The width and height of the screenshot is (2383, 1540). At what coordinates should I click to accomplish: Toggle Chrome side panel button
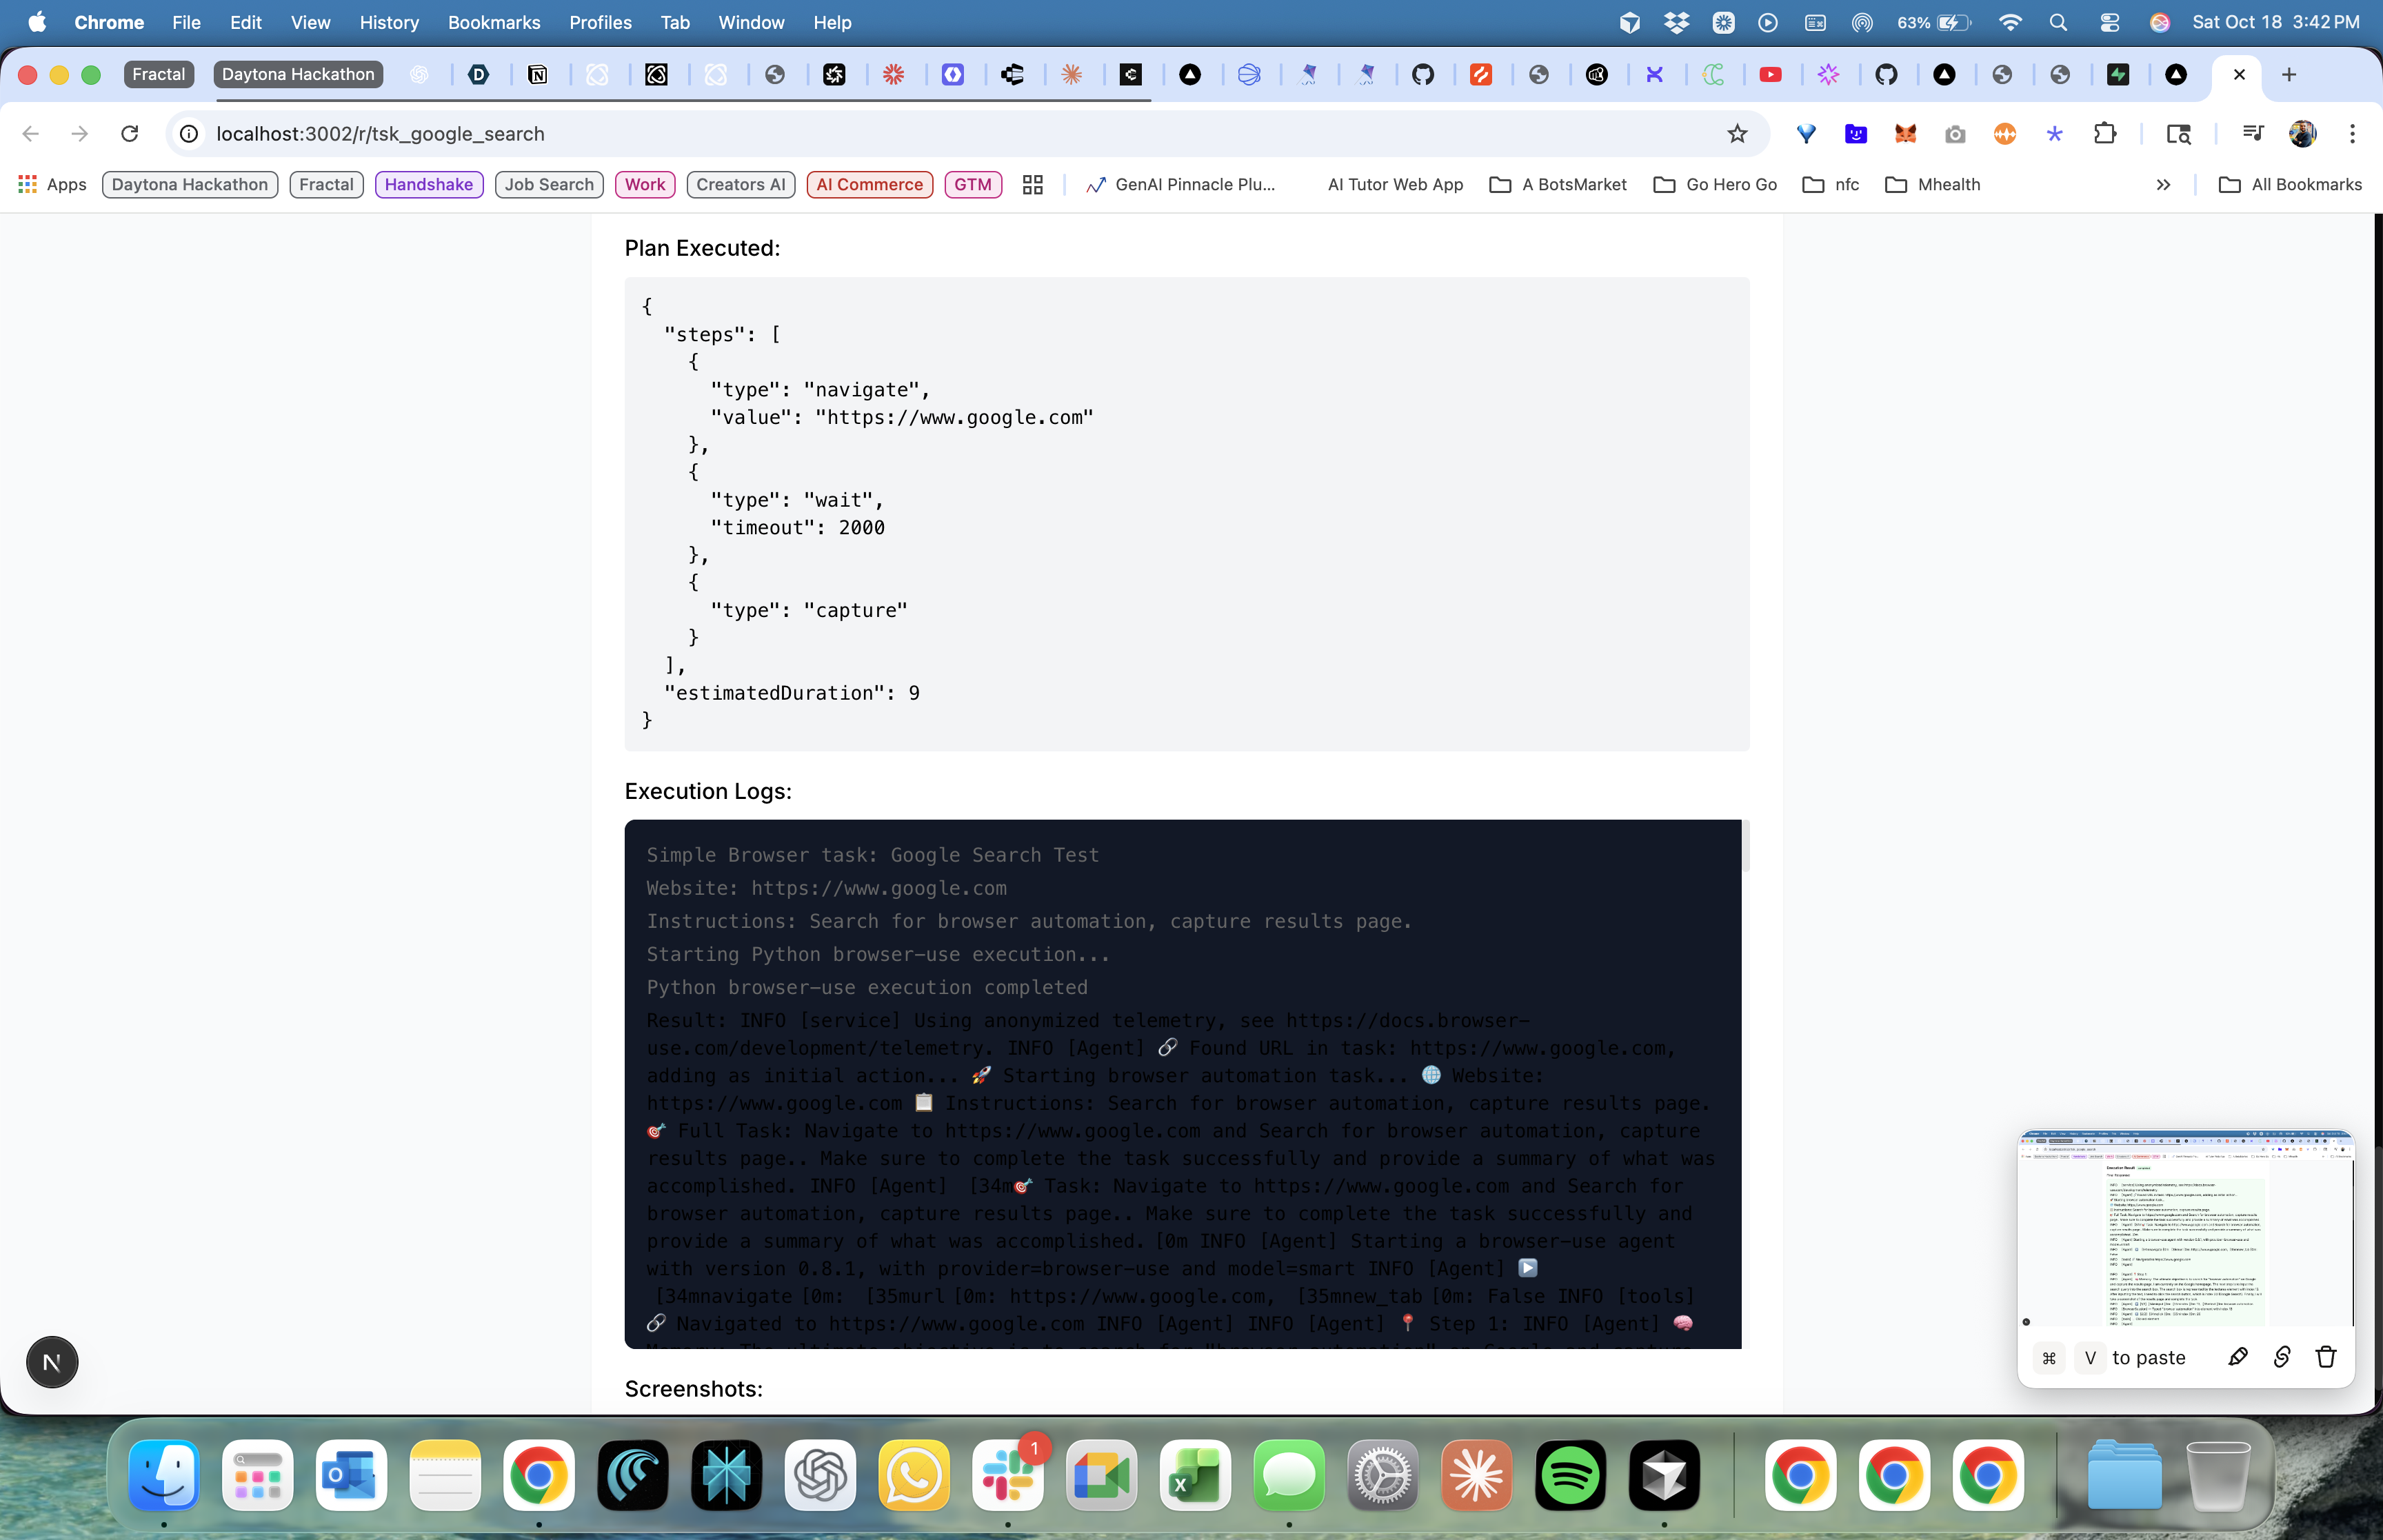[x=2179, y=134]
